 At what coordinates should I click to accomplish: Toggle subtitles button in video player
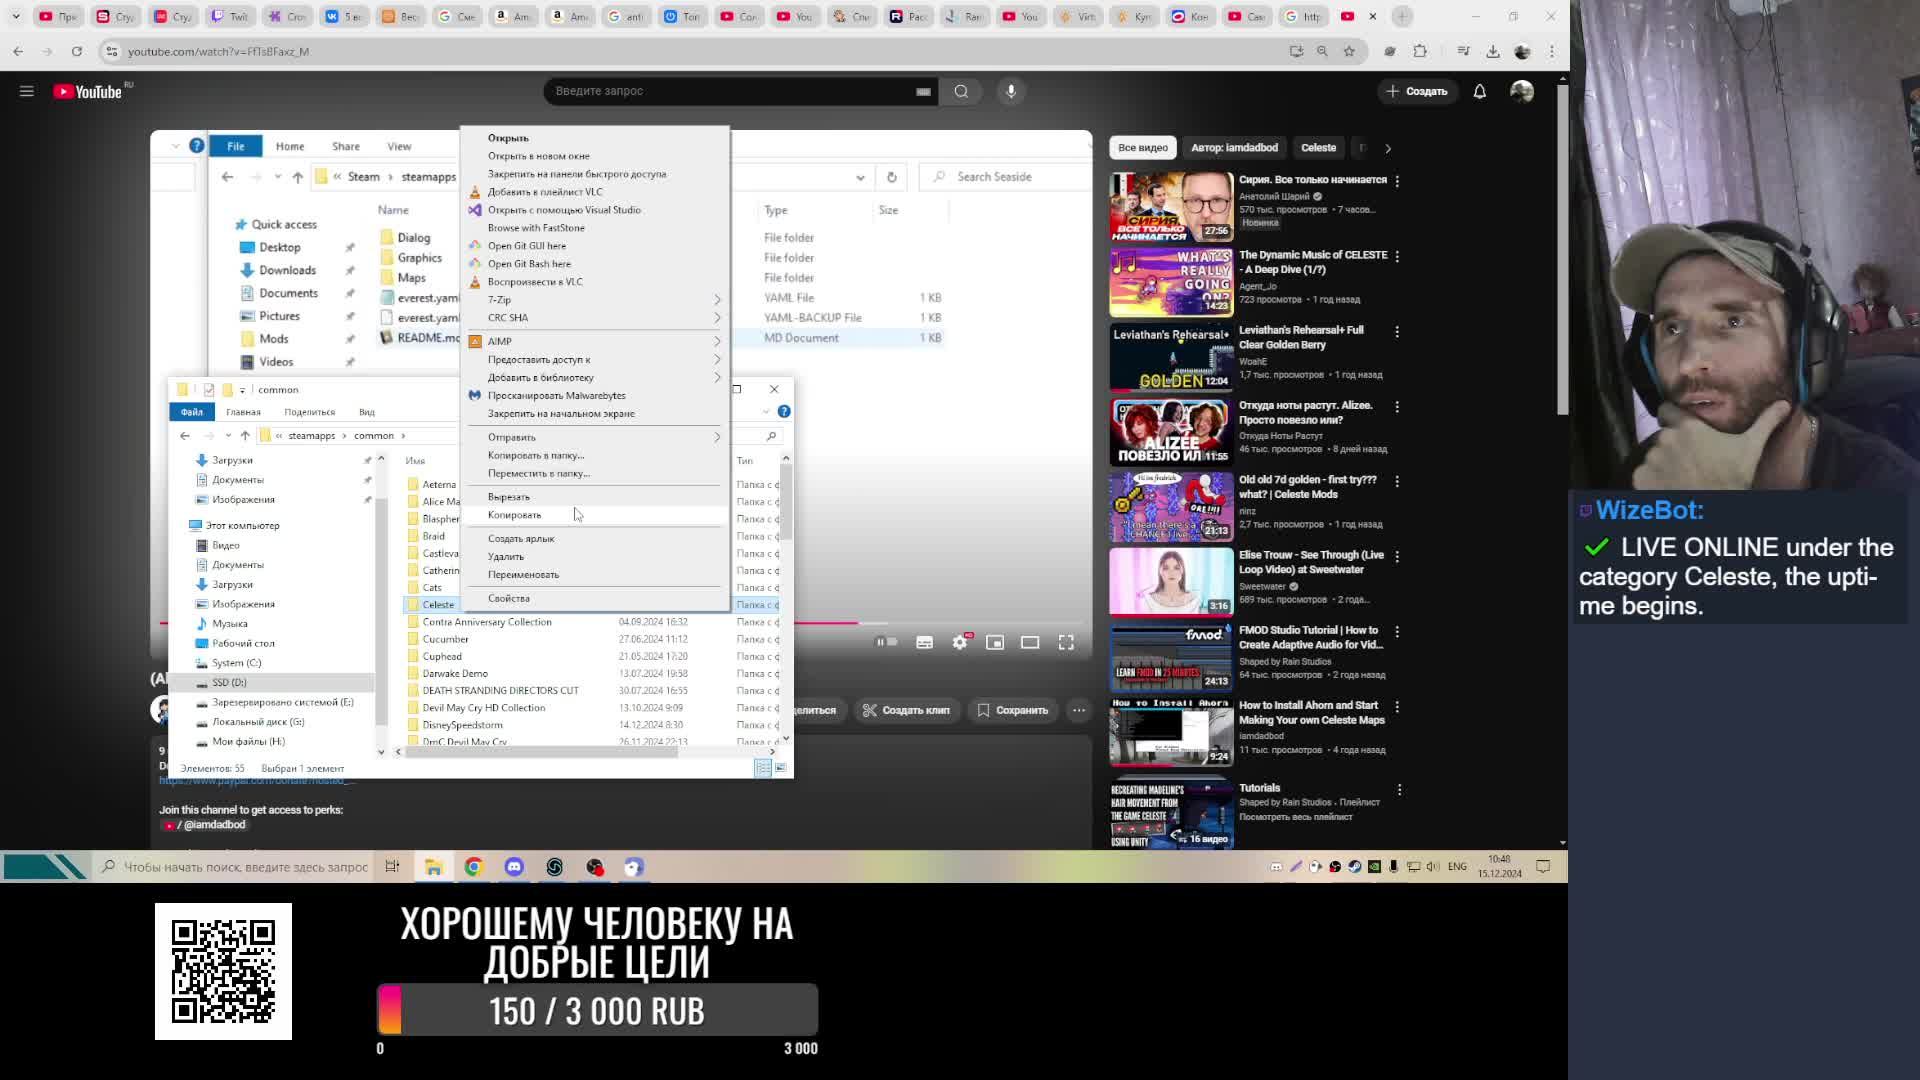coord(924,642)
